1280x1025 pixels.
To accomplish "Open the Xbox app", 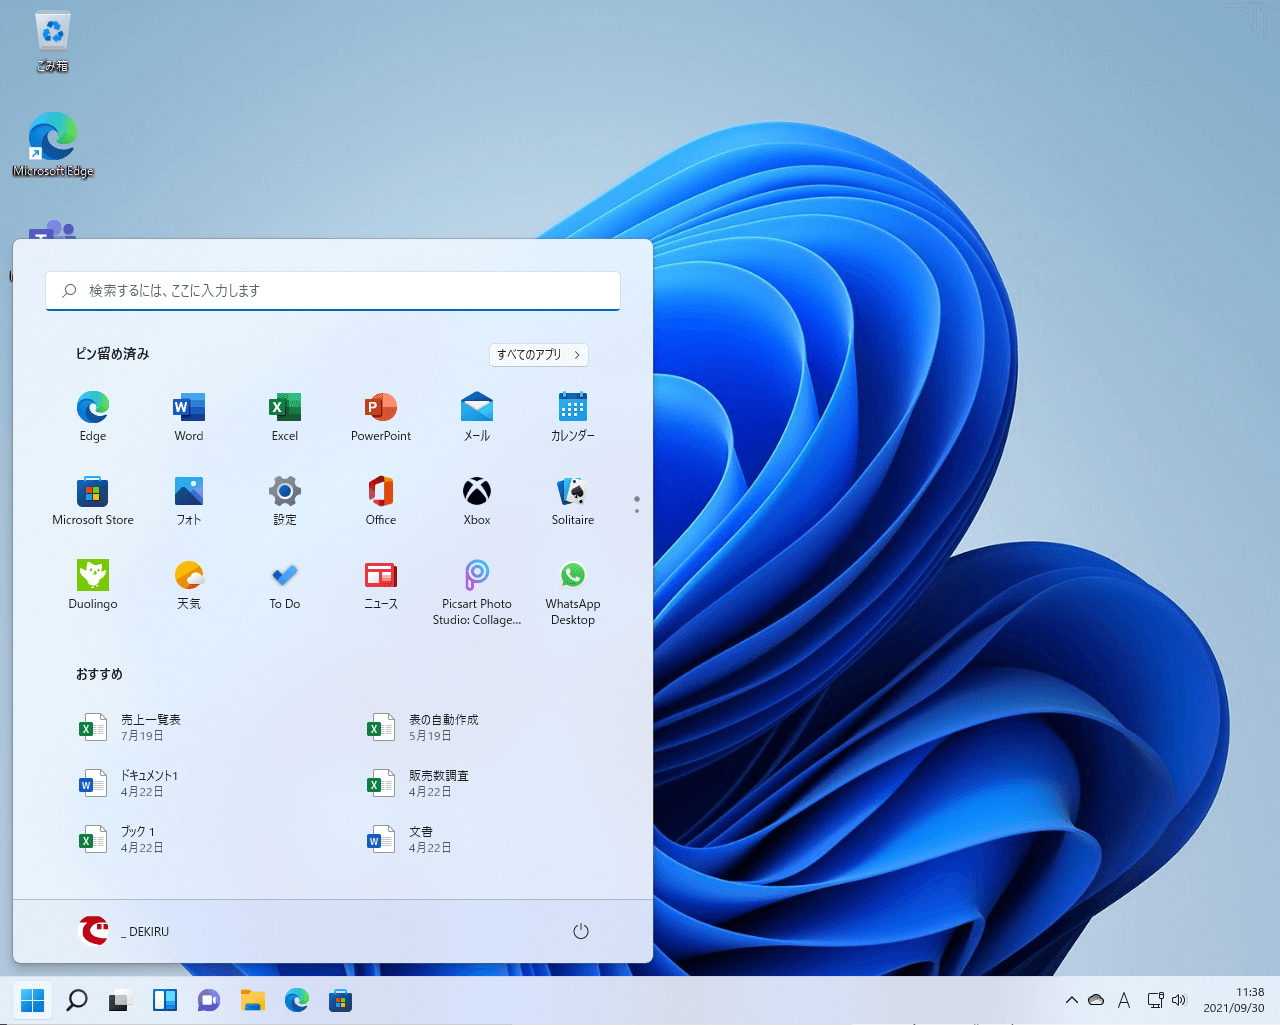I will click(477, 500).
